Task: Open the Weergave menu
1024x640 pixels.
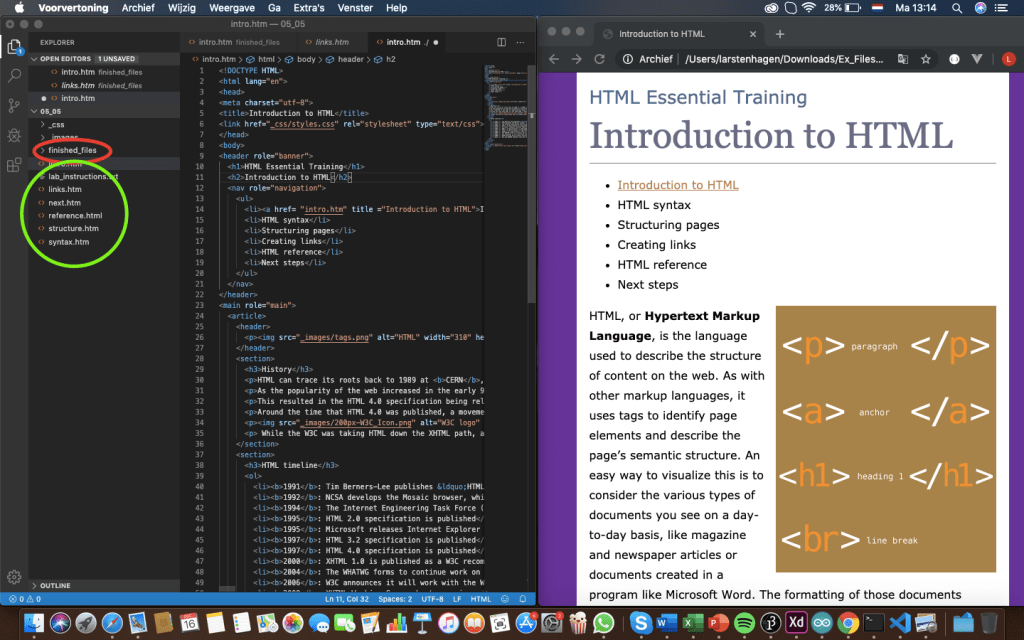Action: (231, 8)
